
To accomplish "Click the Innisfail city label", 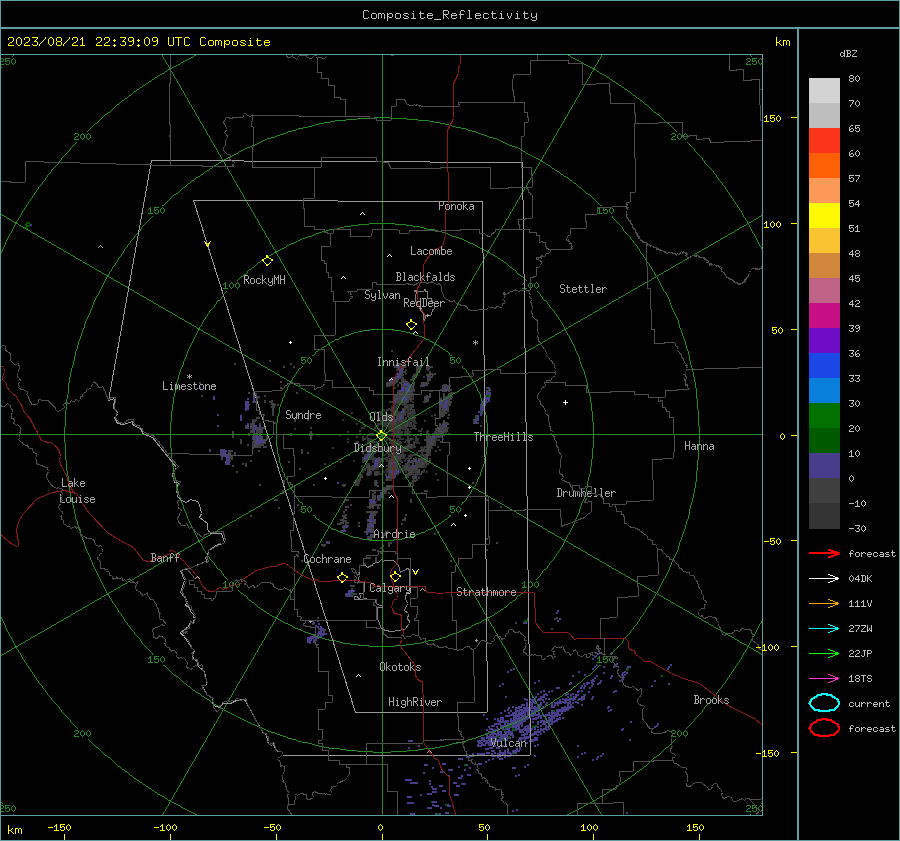I will click(403, 362).
